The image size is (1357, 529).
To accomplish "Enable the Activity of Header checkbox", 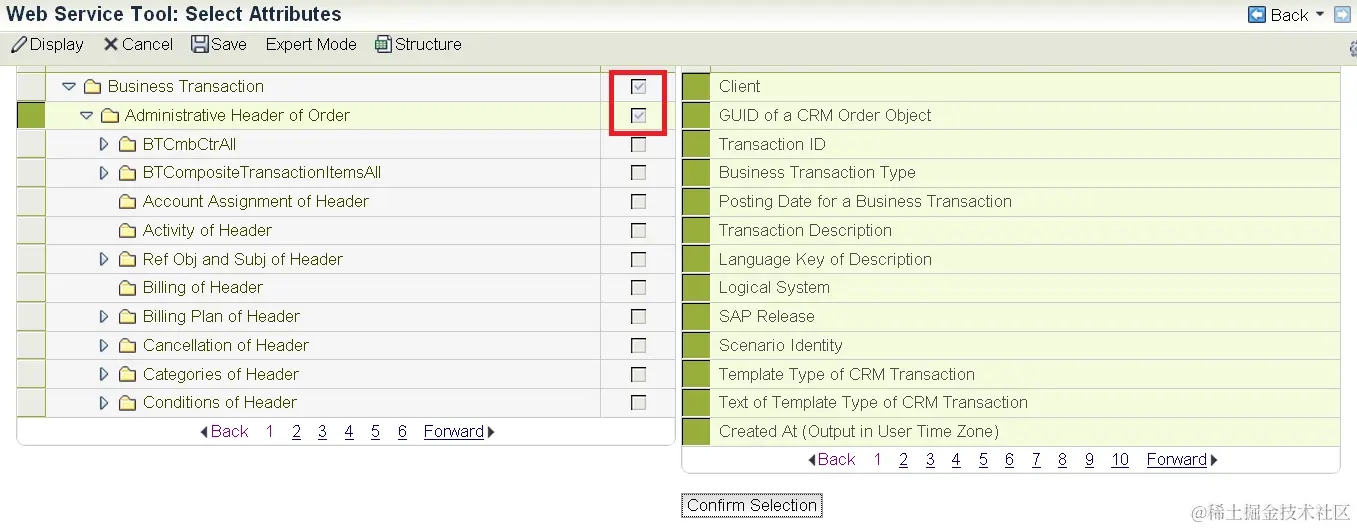I will 638,231.
